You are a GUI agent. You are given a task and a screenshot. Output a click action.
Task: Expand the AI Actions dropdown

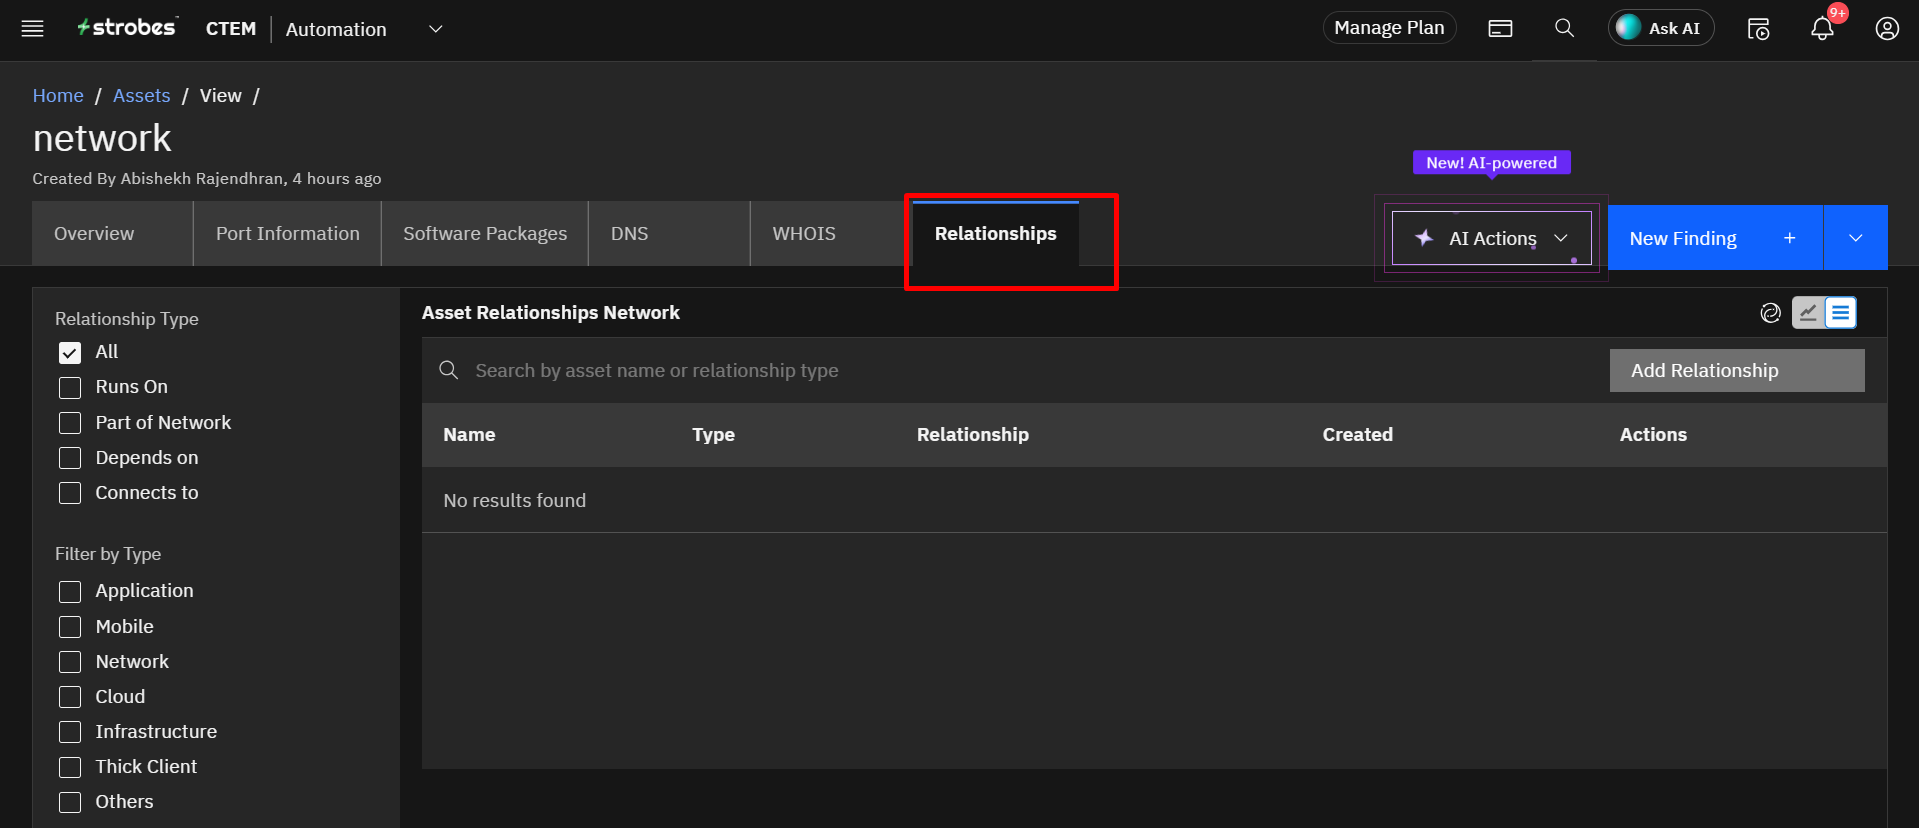click(x=1491, y=238)
